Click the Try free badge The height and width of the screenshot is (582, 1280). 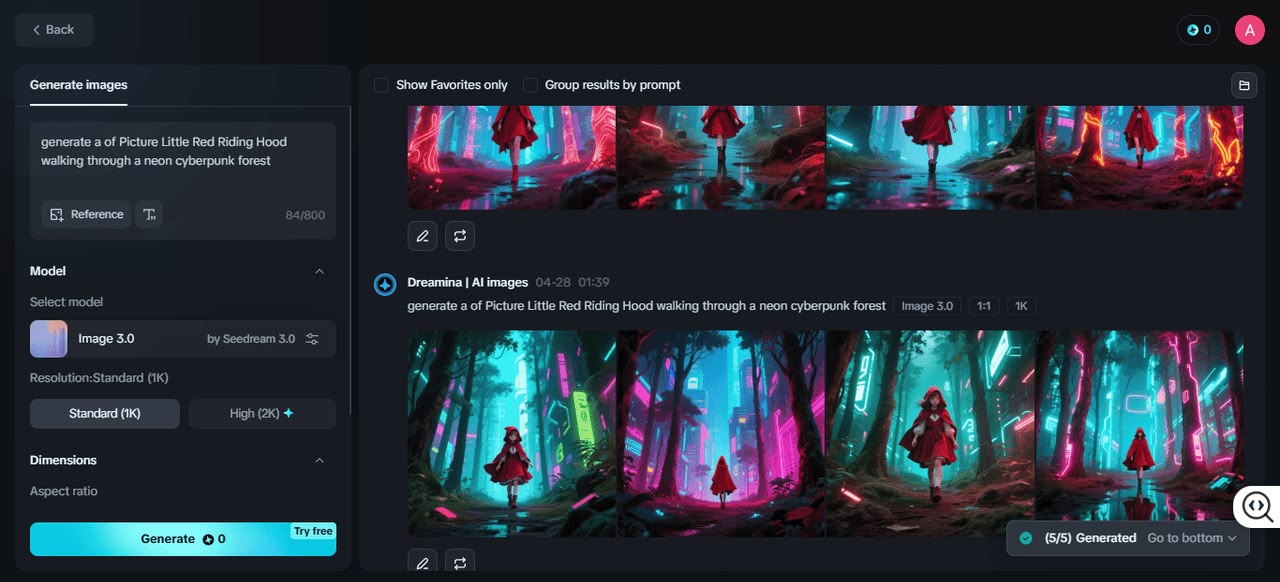click(x=313, y=531)
